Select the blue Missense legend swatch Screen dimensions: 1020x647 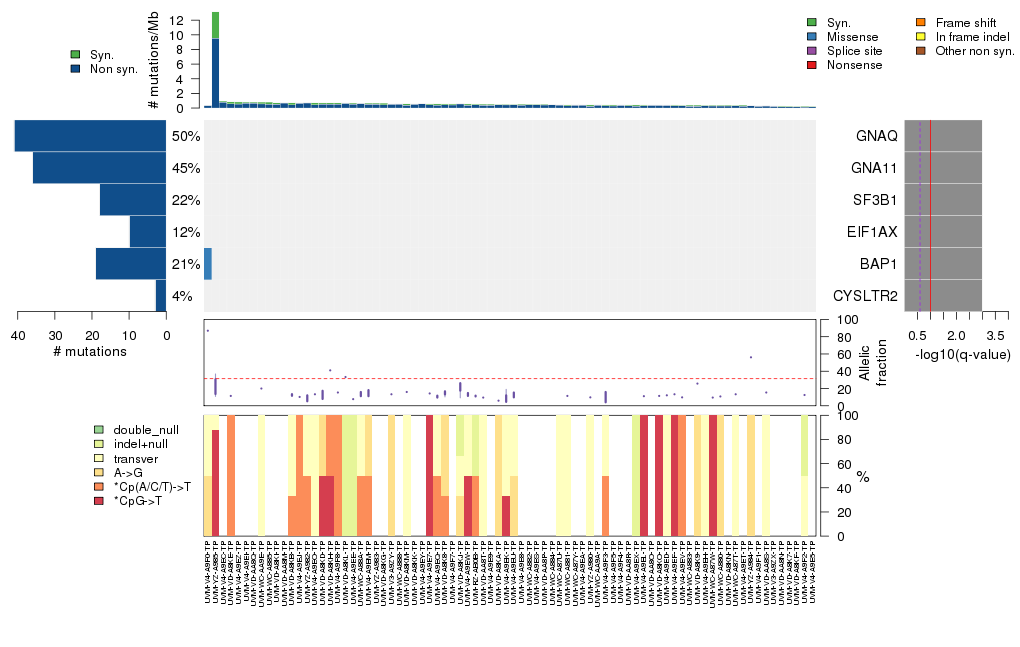tap(811, 36)
